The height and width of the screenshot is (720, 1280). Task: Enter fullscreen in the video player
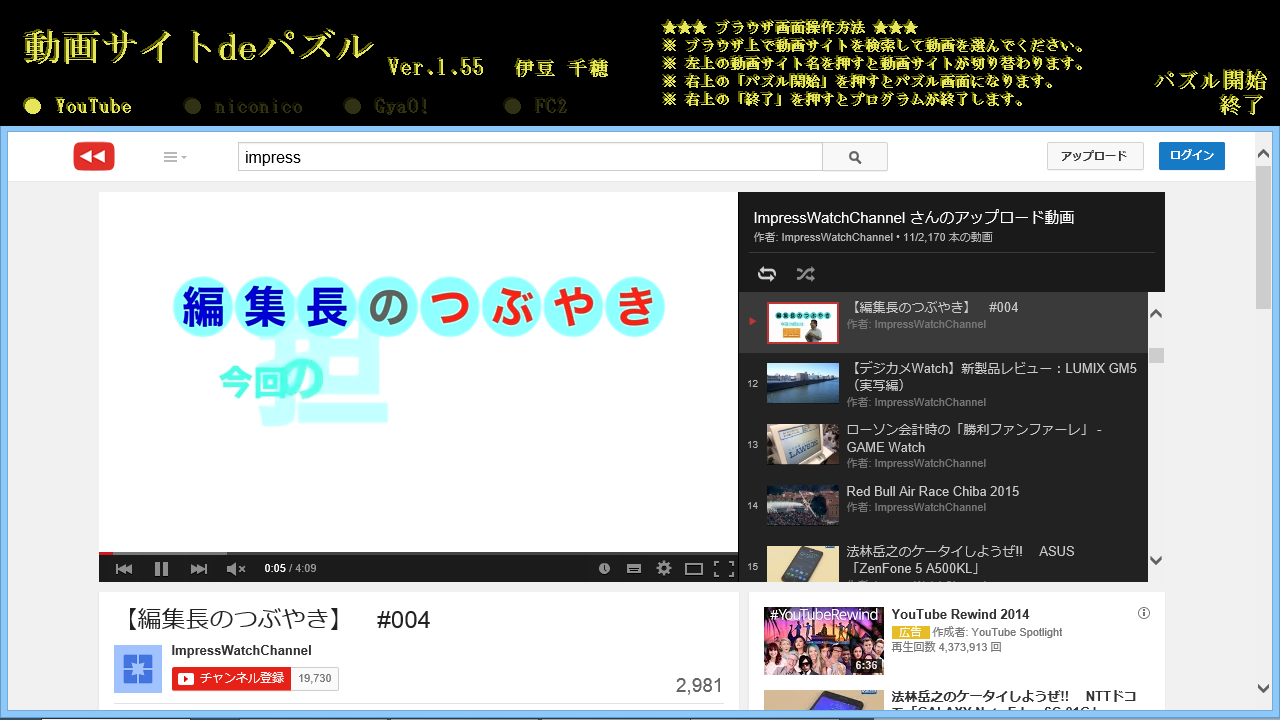722,568
